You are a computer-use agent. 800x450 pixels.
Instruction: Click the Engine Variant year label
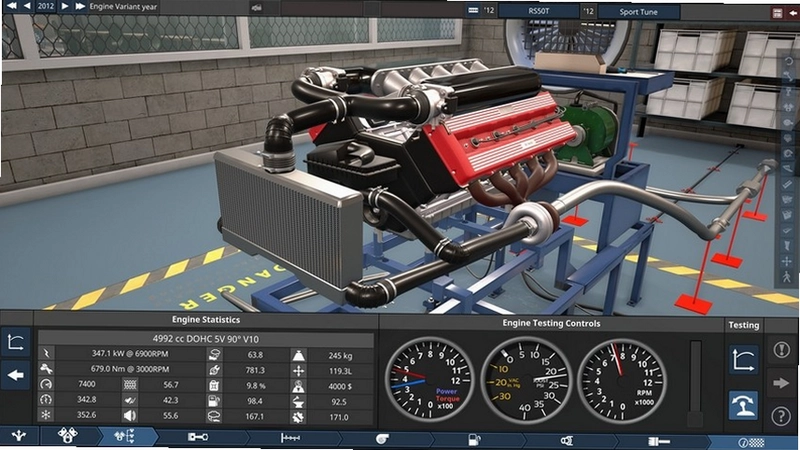point(123,7)
